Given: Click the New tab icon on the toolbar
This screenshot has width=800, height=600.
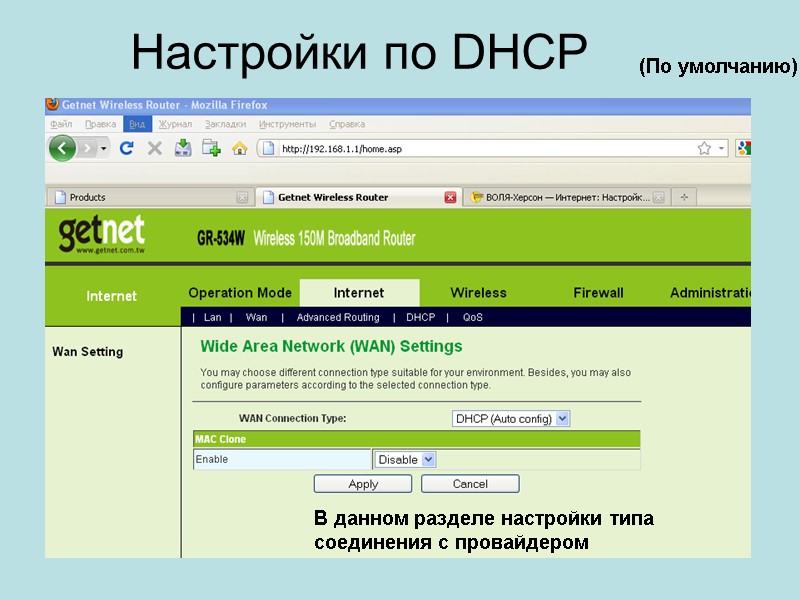Looking at the screenshot, I should [211, 148].
